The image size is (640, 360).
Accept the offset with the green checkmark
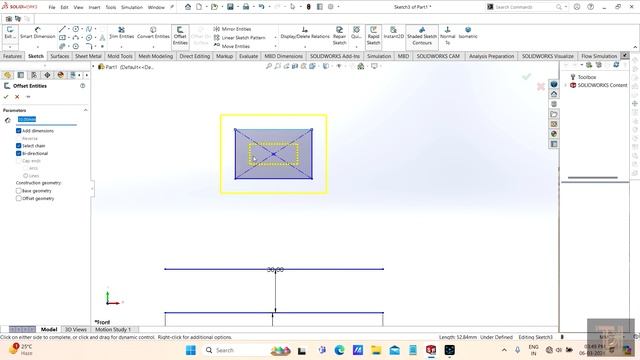point(6,97)
